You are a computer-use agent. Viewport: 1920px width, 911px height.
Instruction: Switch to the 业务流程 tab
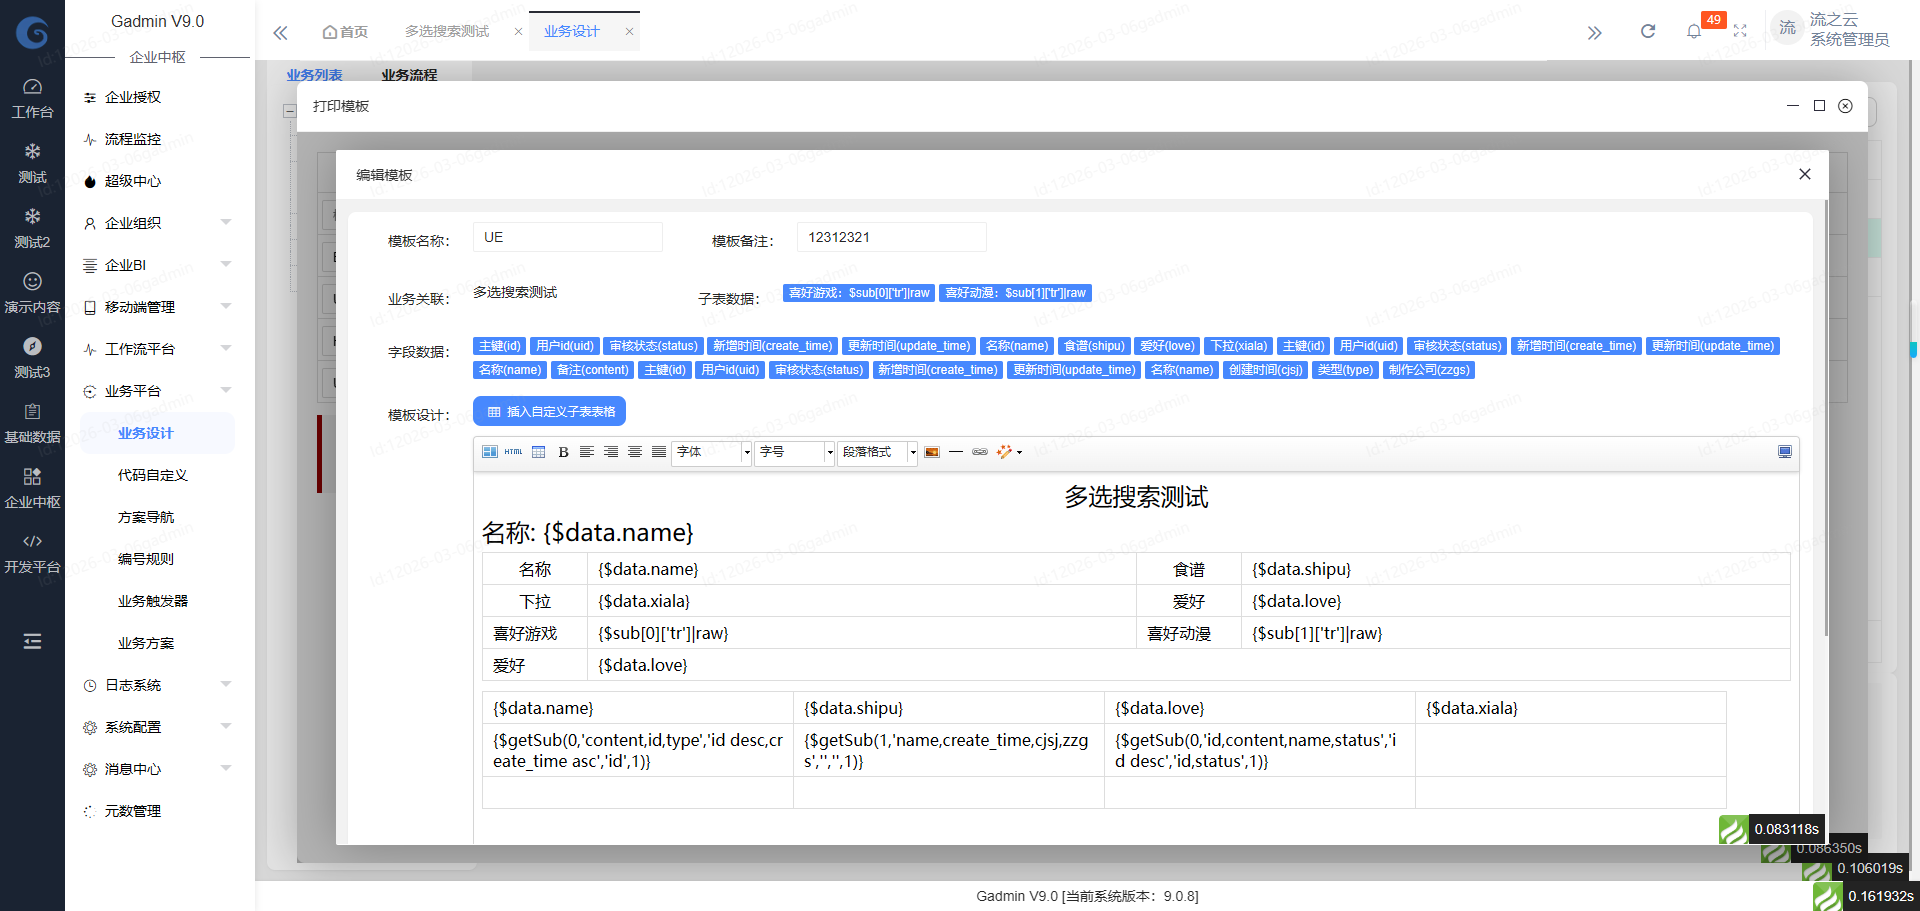409,74
